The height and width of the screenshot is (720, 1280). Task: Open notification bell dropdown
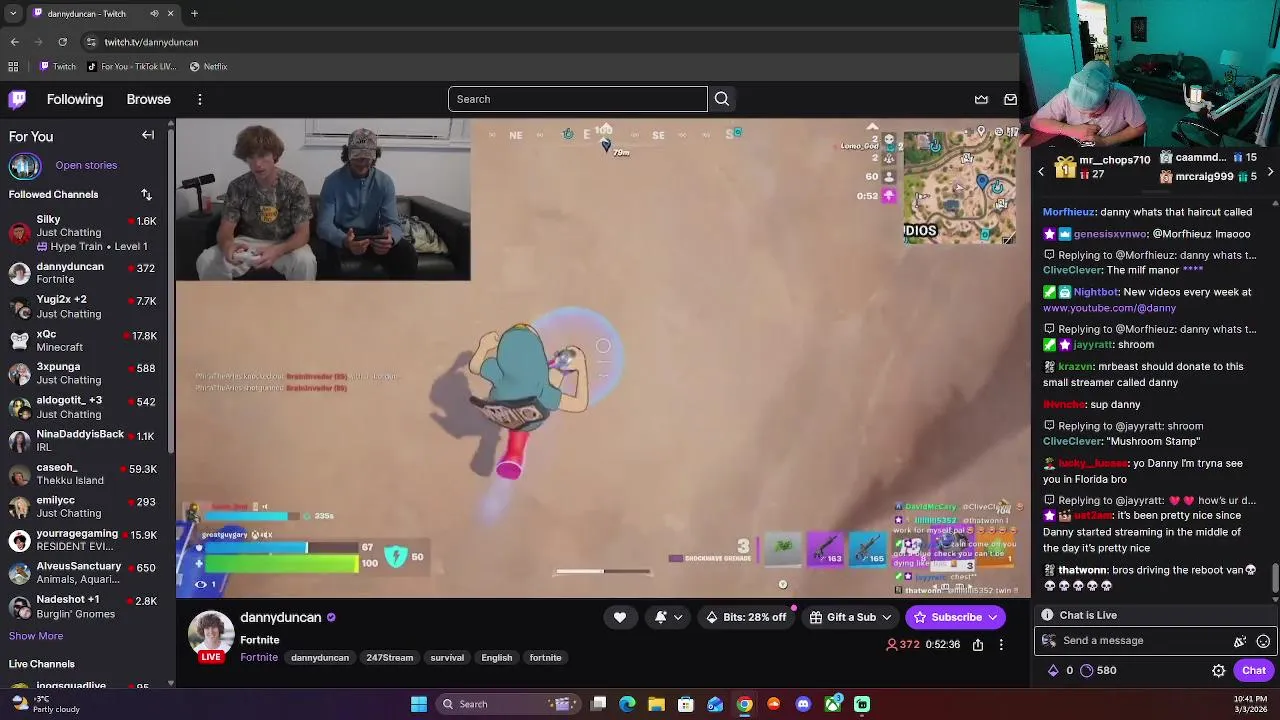coord(668,617)
